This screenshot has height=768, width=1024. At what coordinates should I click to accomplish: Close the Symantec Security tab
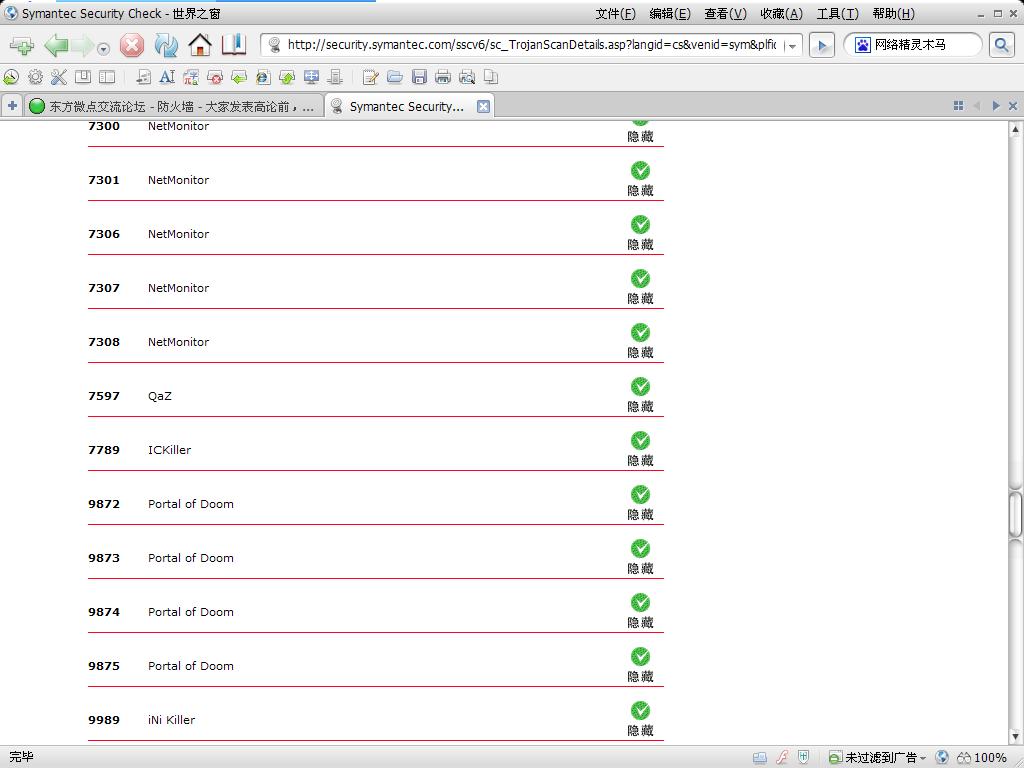[x=483, y=106]
